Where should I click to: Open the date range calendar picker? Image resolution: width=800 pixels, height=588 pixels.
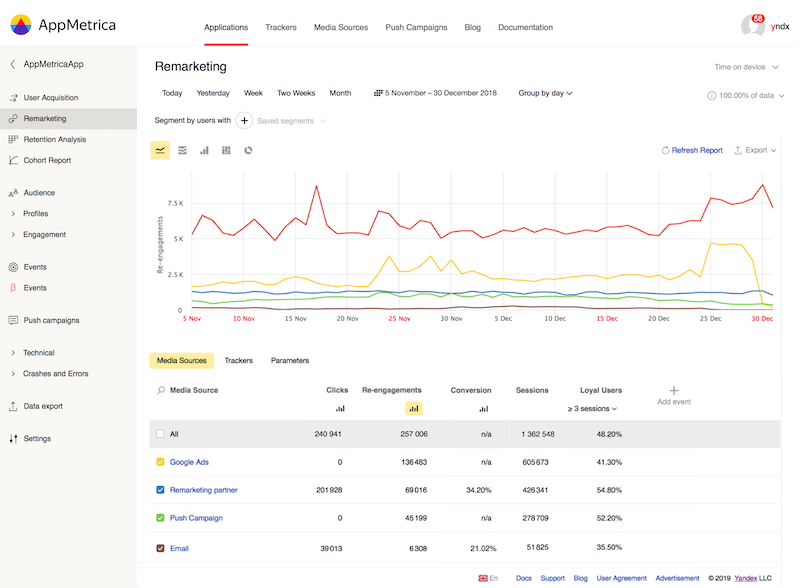point(435,93)
